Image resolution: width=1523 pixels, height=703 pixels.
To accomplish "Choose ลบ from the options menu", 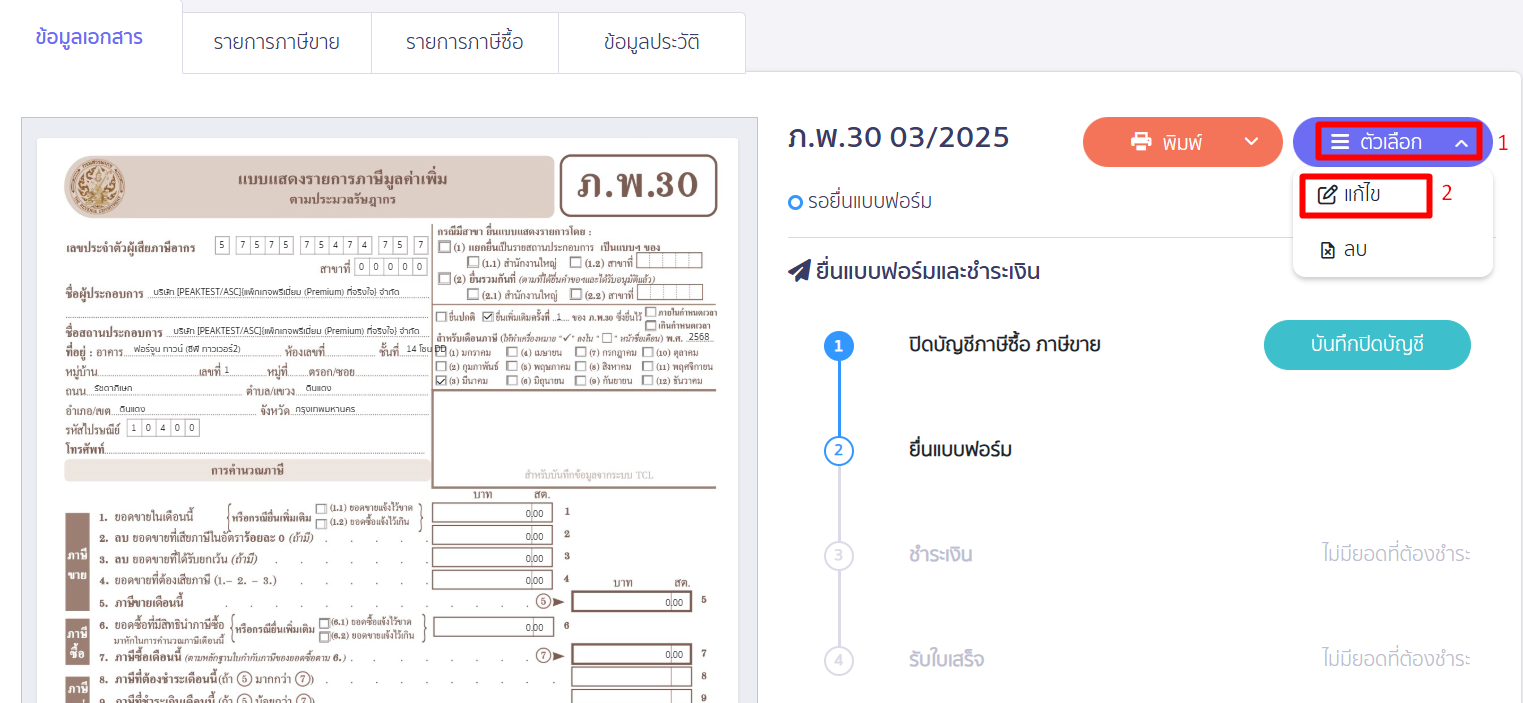I will pos(1342,250).
